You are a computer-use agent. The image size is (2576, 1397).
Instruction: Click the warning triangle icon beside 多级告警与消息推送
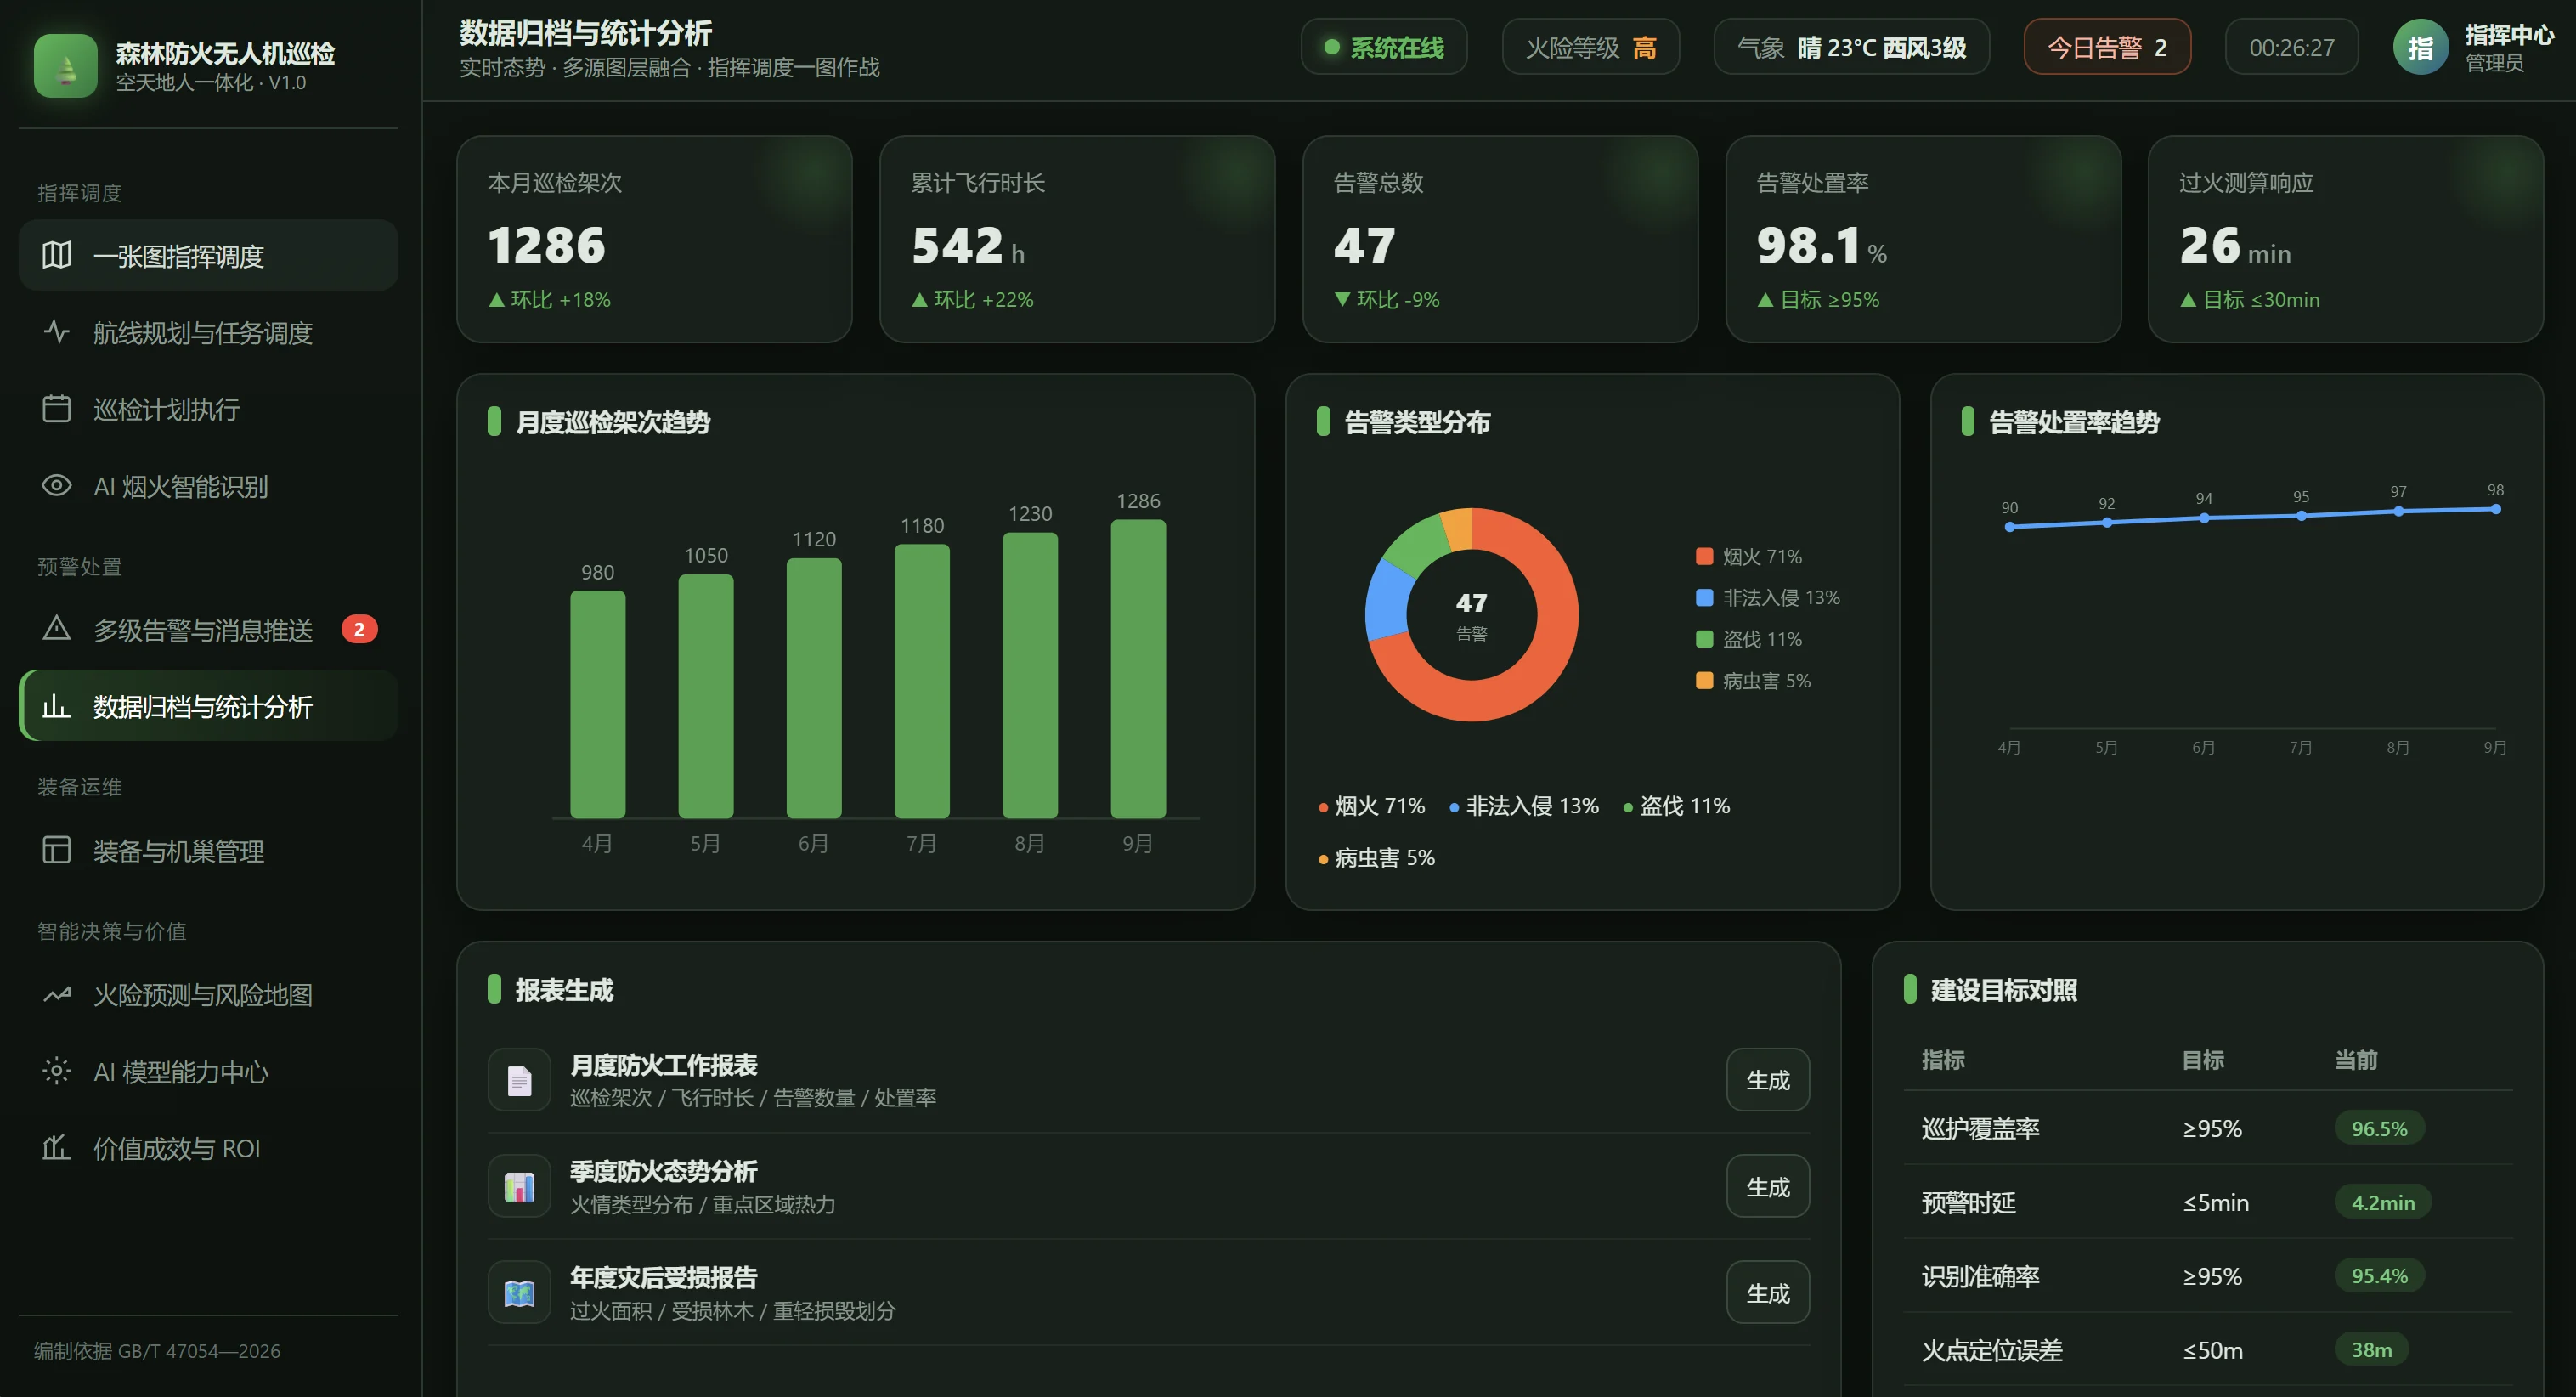point(56,629)
